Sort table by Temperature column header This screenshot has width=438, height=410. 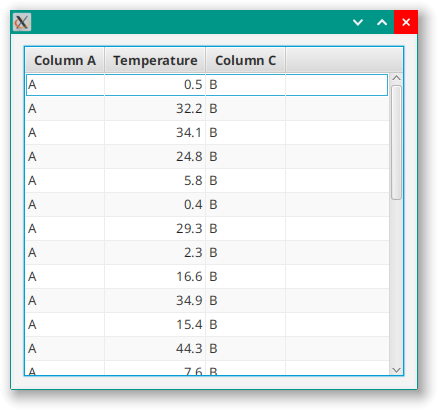(155, 60)
